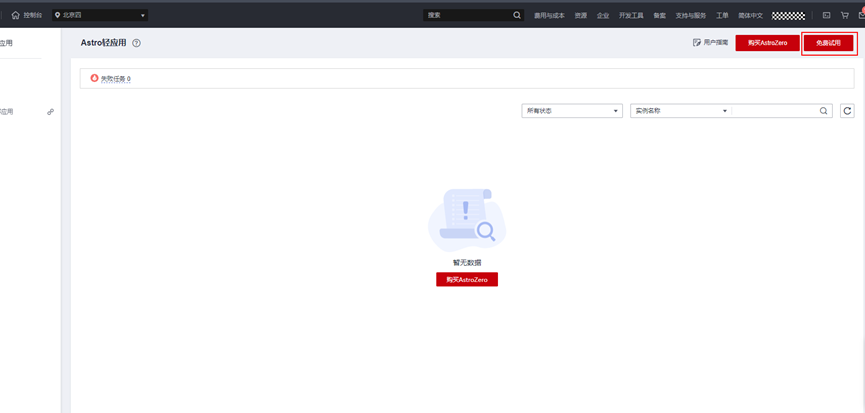Open the 备案 menu

pos(659,15)
